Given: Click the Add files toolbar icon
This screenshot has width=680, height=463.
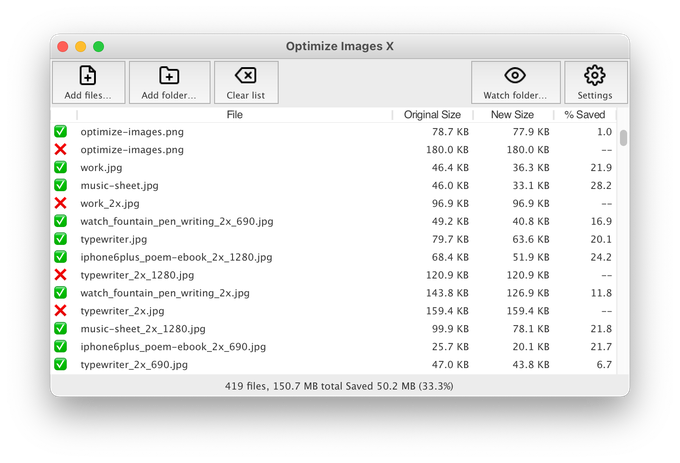Looking at the screenshot, I should click(x=88, y=82).
